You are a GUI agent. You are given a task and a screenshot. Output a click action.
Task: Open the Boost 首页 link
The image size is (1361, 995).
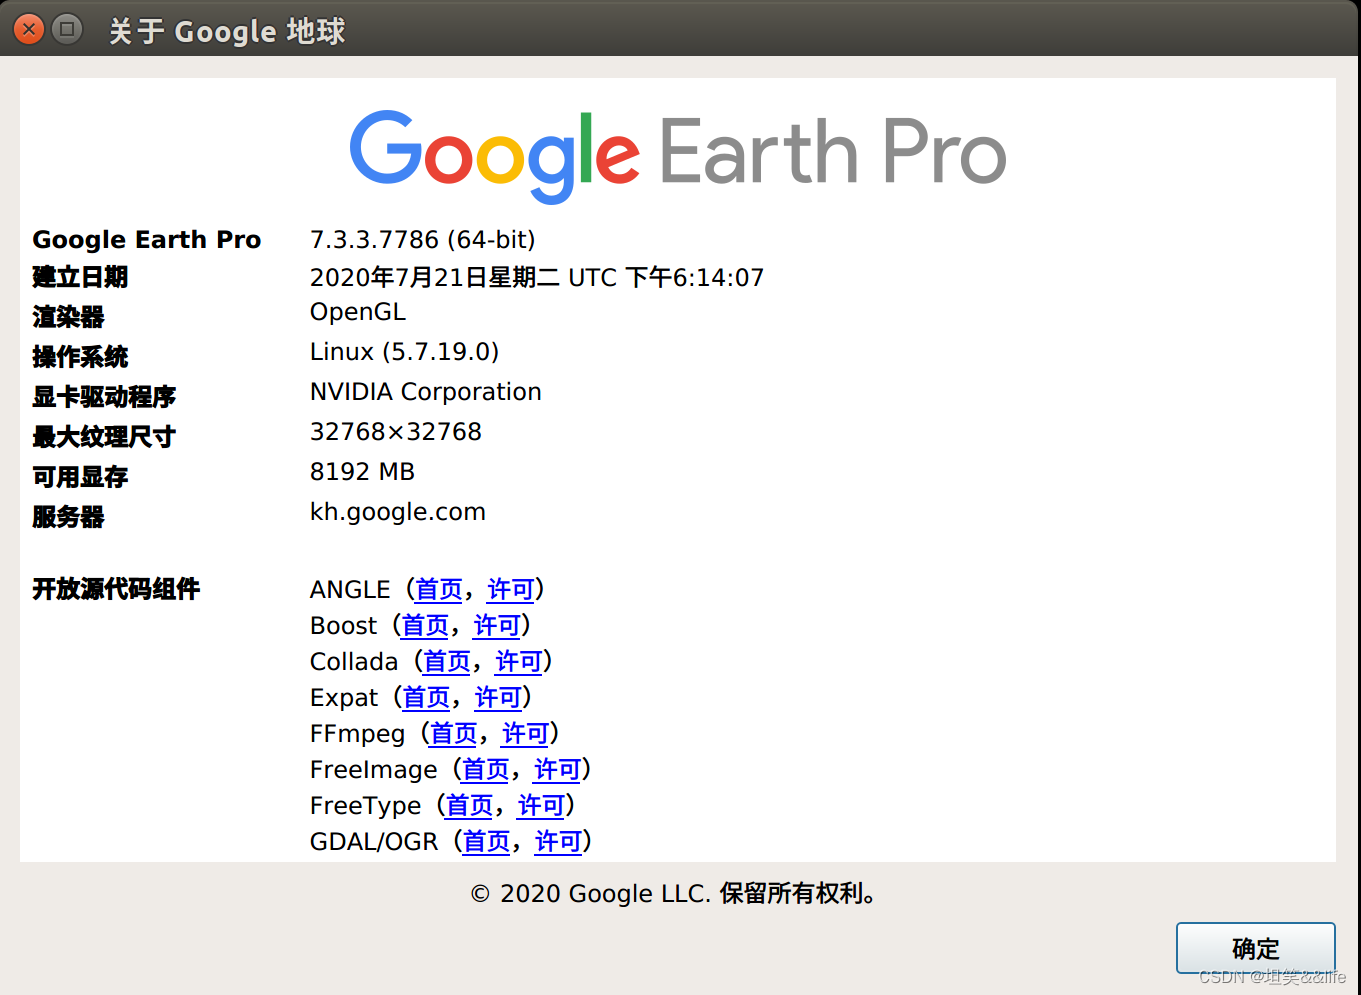[x=425, y=626]
